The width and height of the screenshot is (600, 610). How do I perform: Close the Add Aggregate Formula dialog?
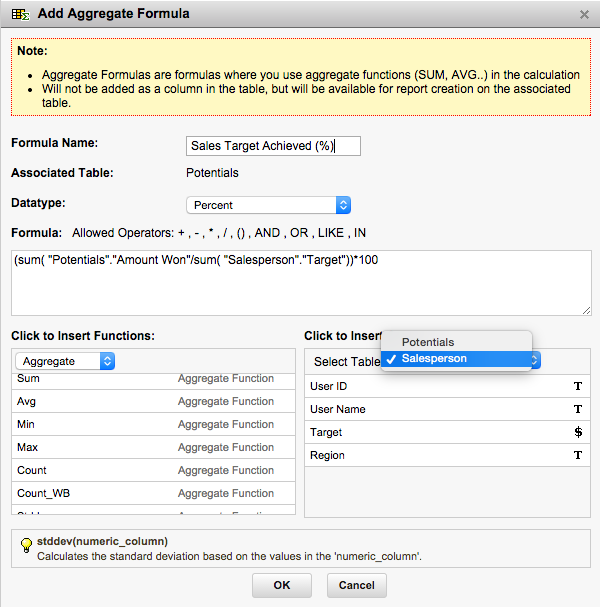[584, 14]
